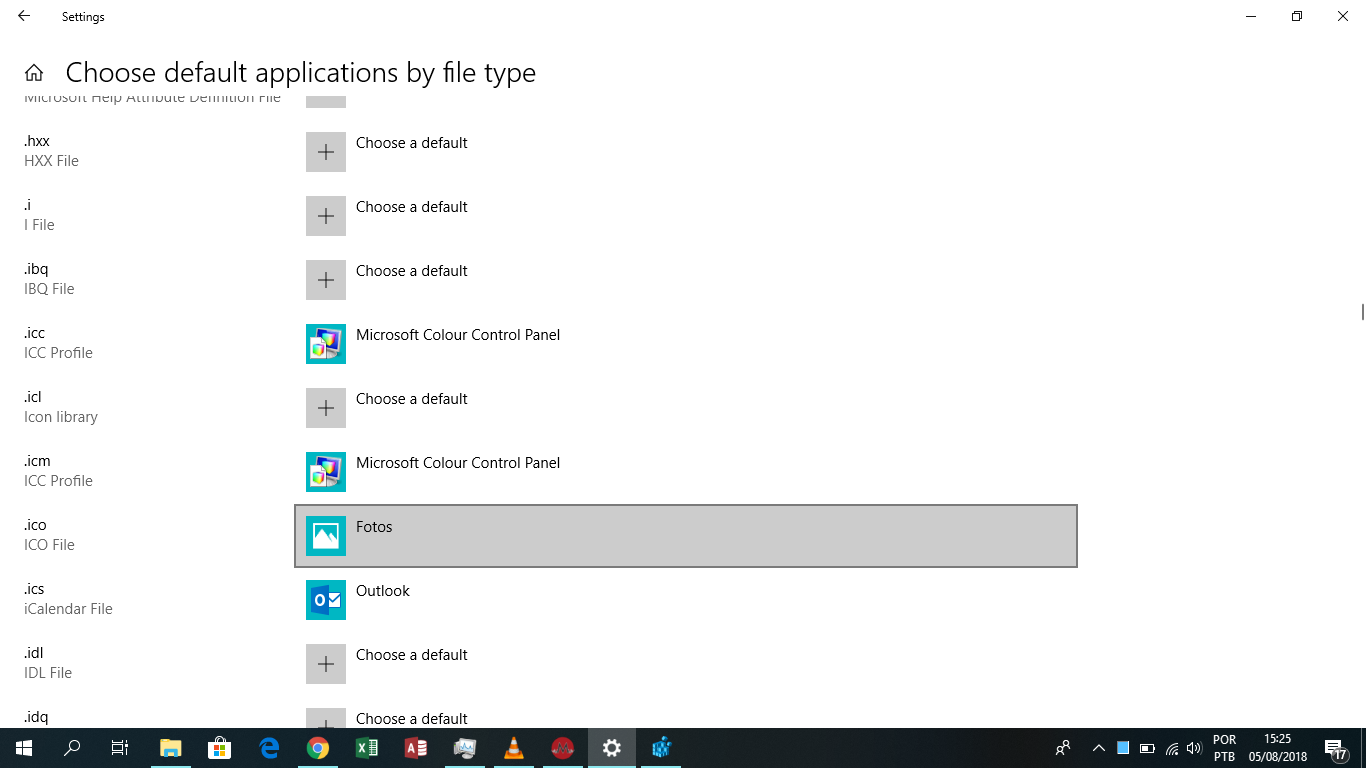
Task: Open Microsoft Store from the taskbar
Action: pos(220,748)
